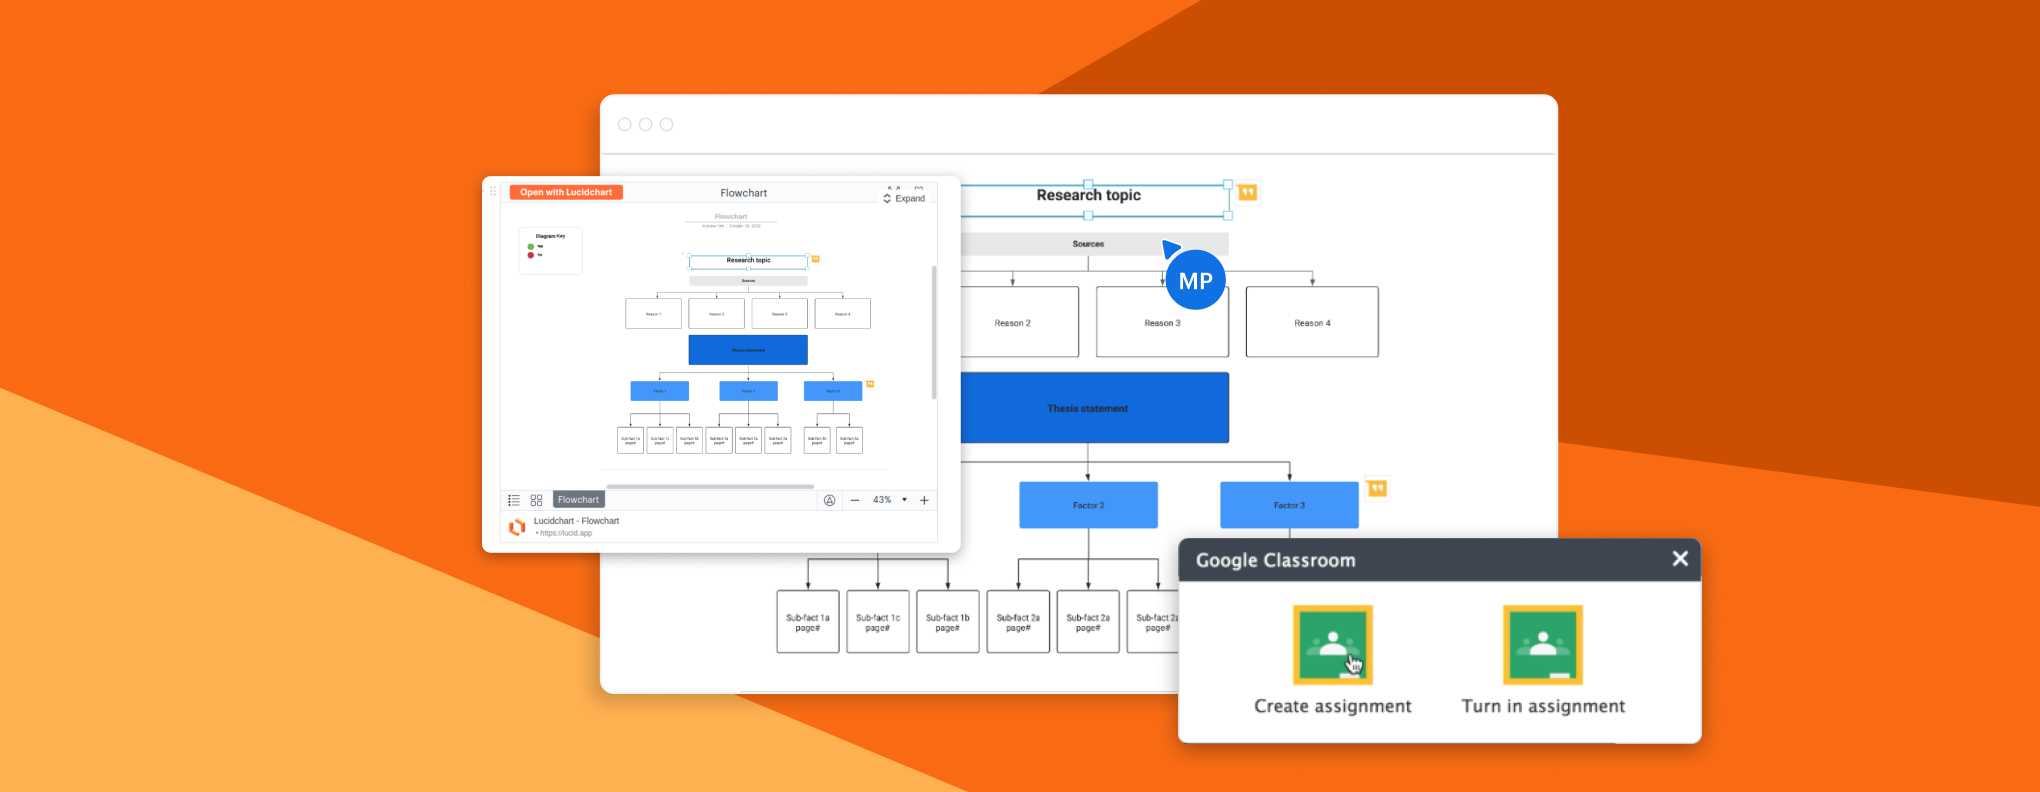Click the Expand control in embed panel
The height and width of the screenshot is (792, 2040).
point(904,198)
